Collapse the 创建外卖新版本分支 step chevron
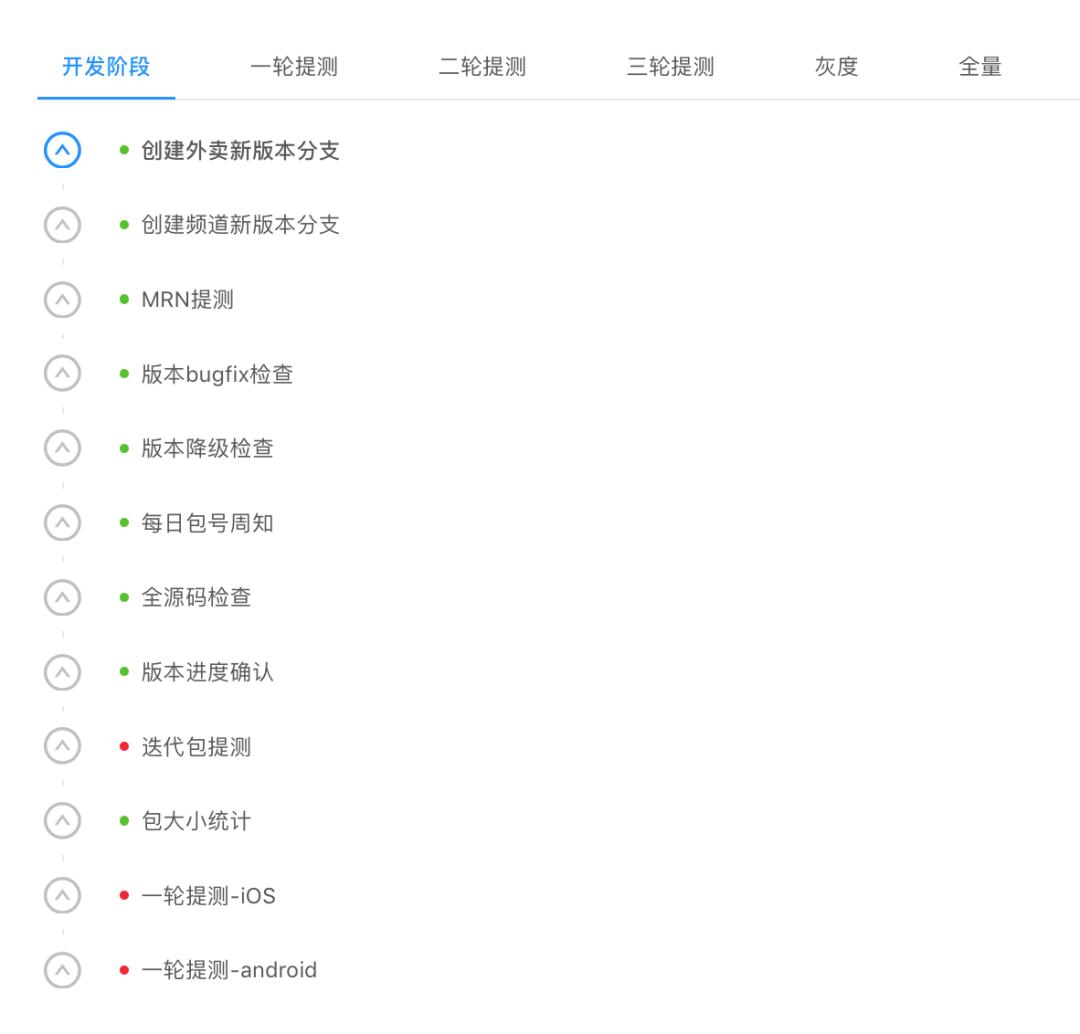This screenshot has width=1080, height=1034. [62, 150]
